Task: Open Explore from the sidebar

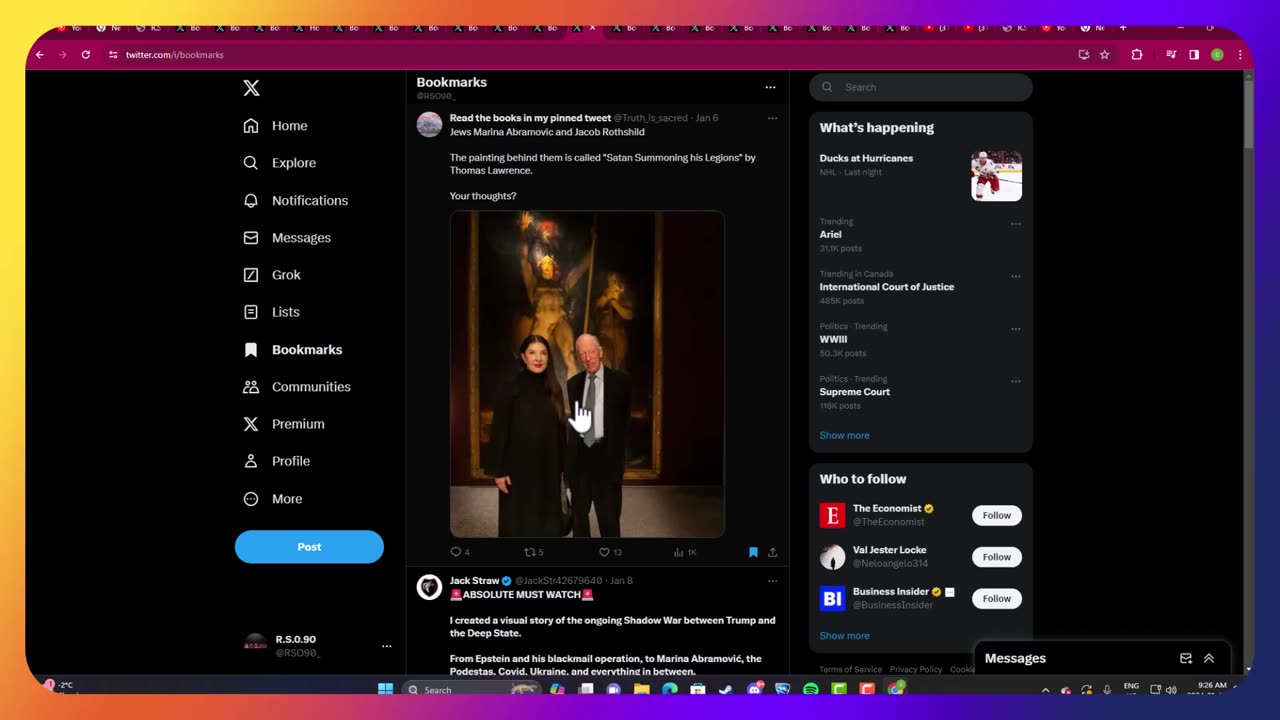Action: point(279,163)
